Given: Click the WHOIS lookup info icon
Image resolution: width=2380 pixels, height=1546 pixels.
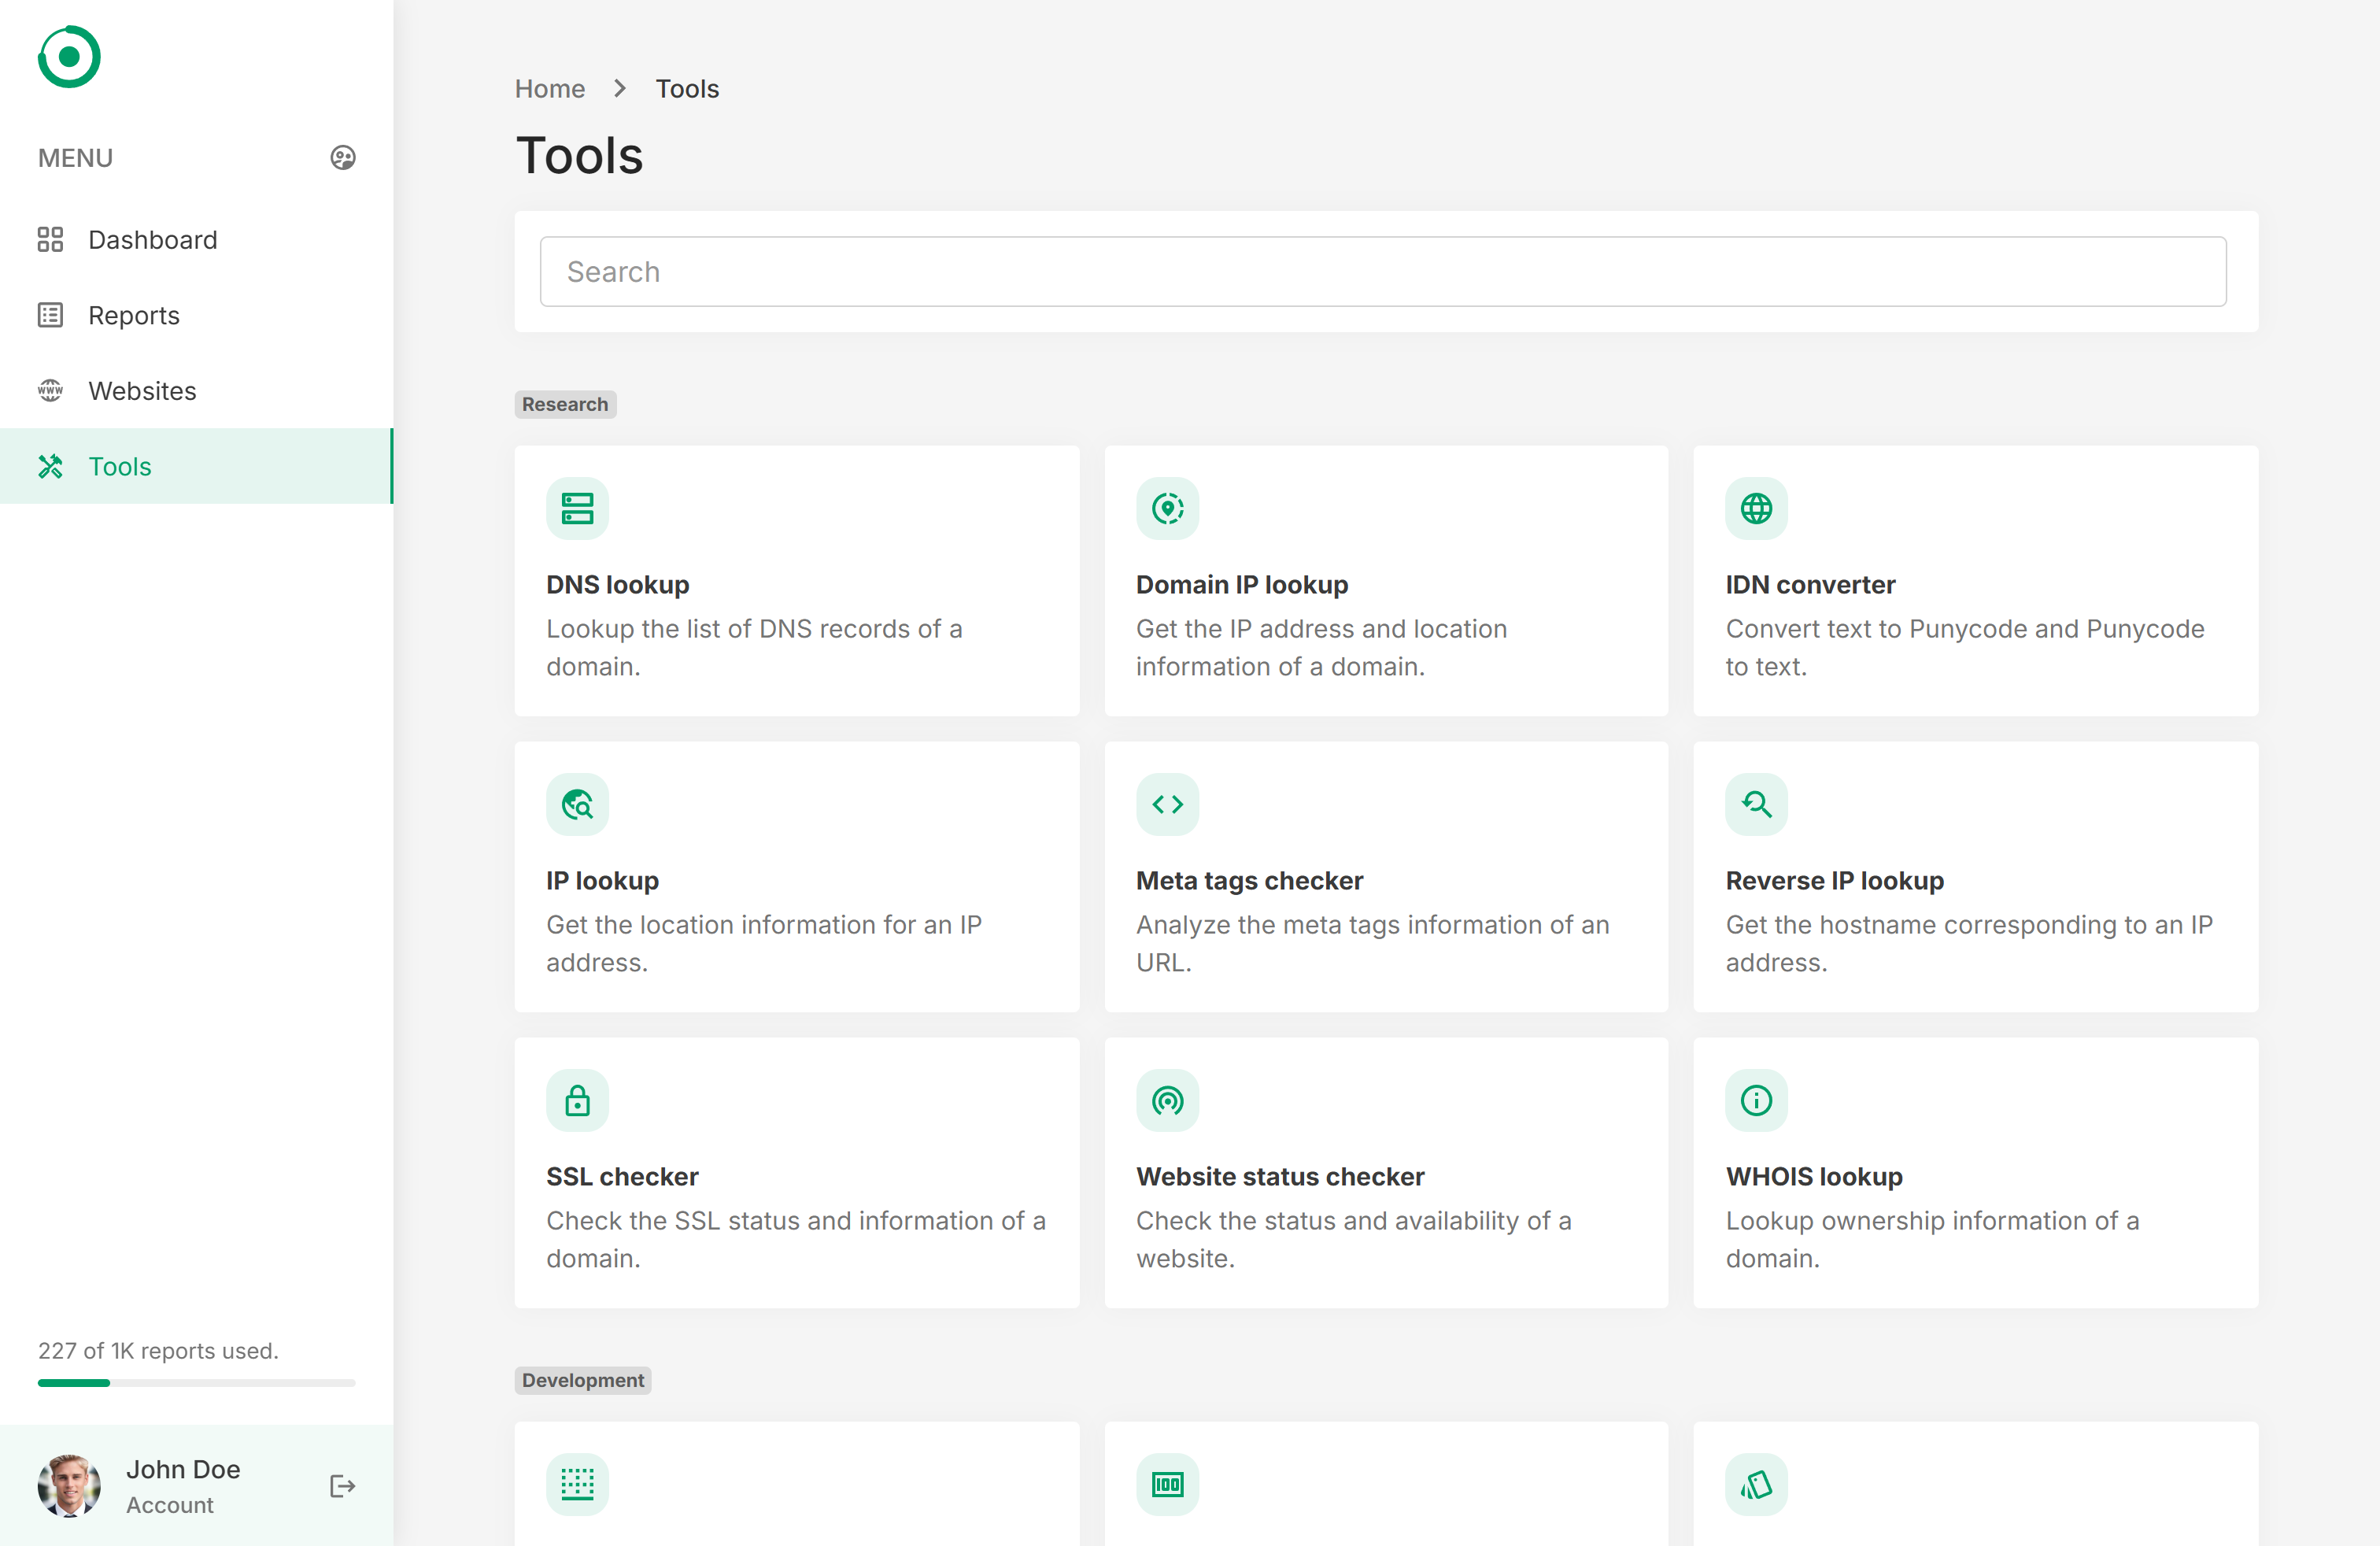Looking at the screenshot, I should pyautogui.click(x=1756, y=1100).
